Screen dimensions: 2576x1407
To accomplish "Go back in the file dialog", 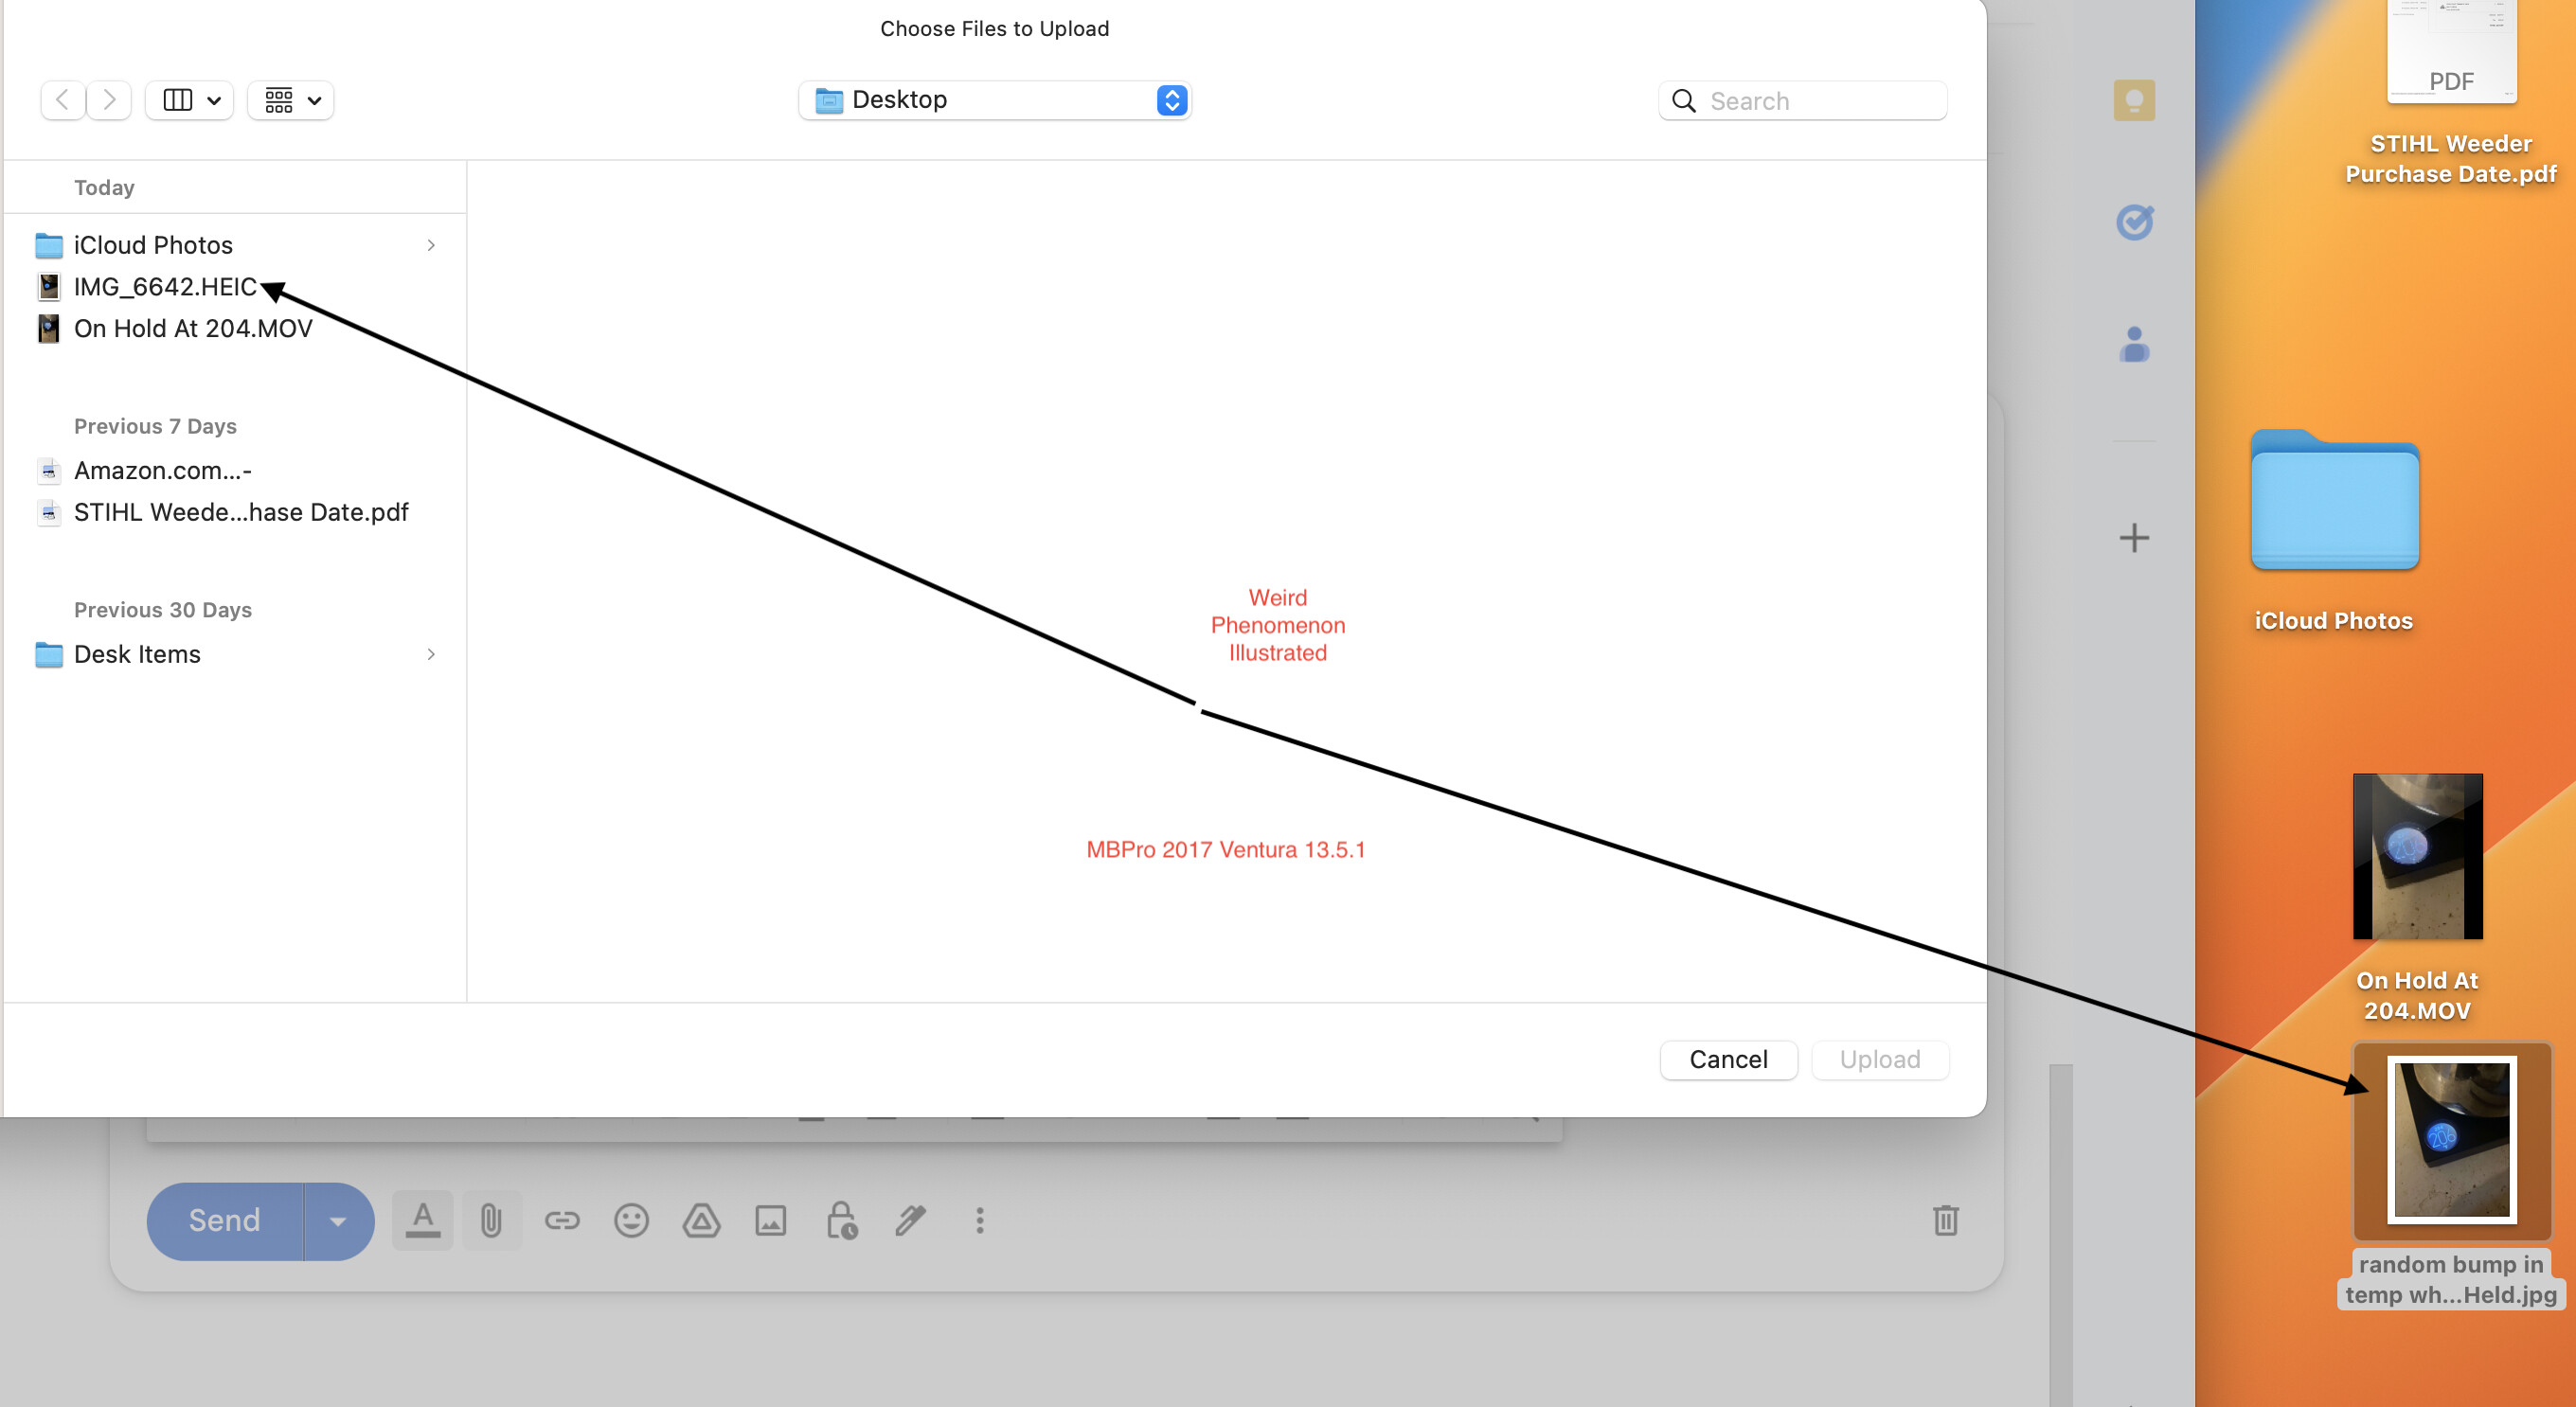I will coord(63,100).
